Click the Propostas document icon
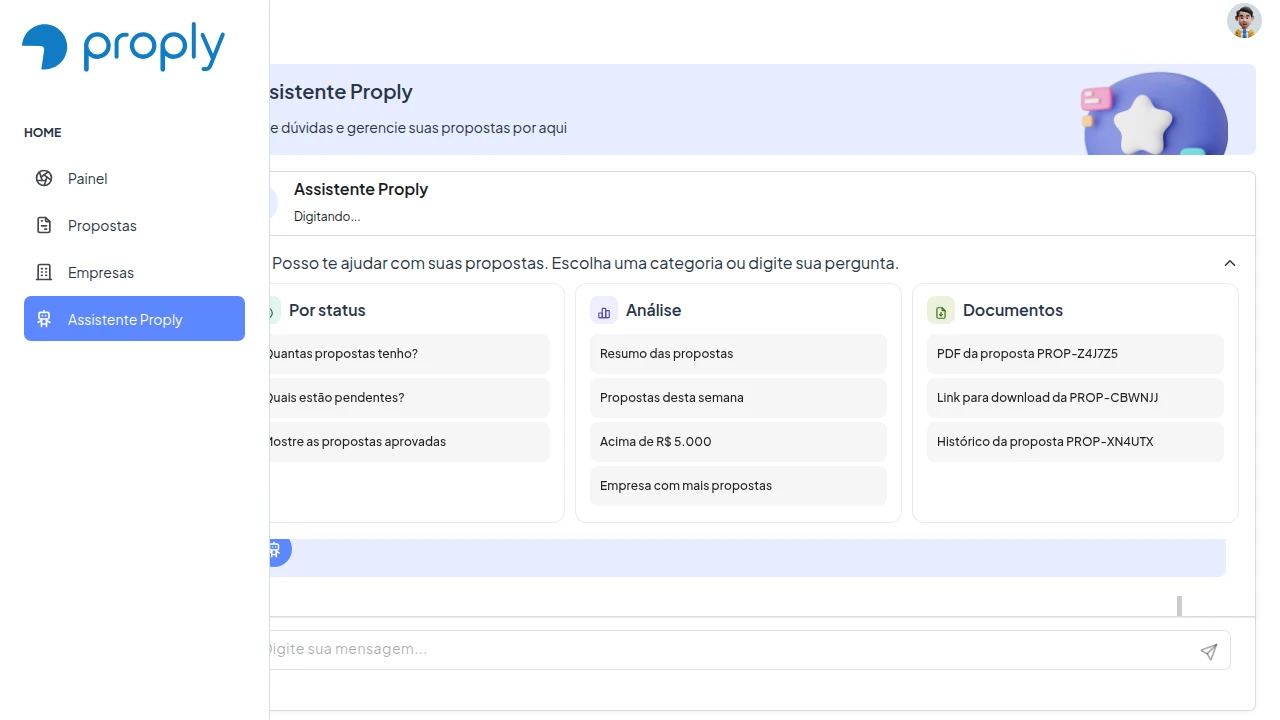The height and width of the screenshot is (720, 1280). [x=44, y=225]
